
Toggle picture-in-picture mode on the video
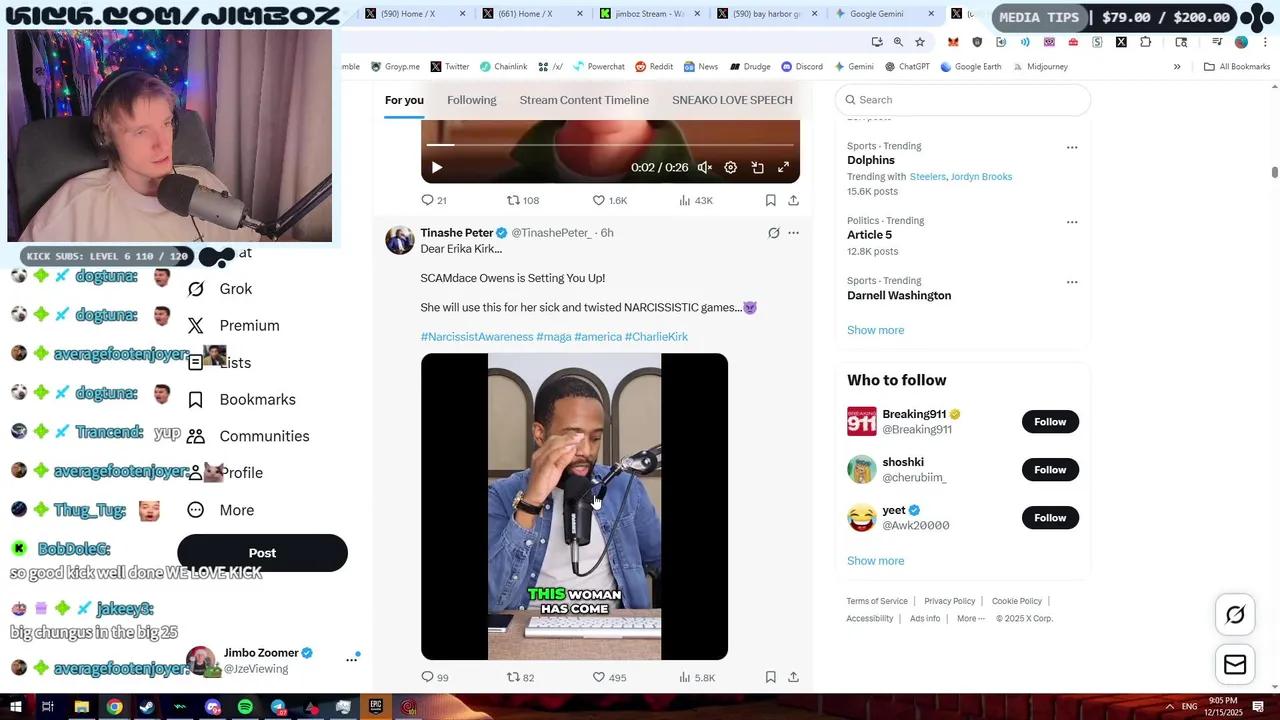point(757,167)
